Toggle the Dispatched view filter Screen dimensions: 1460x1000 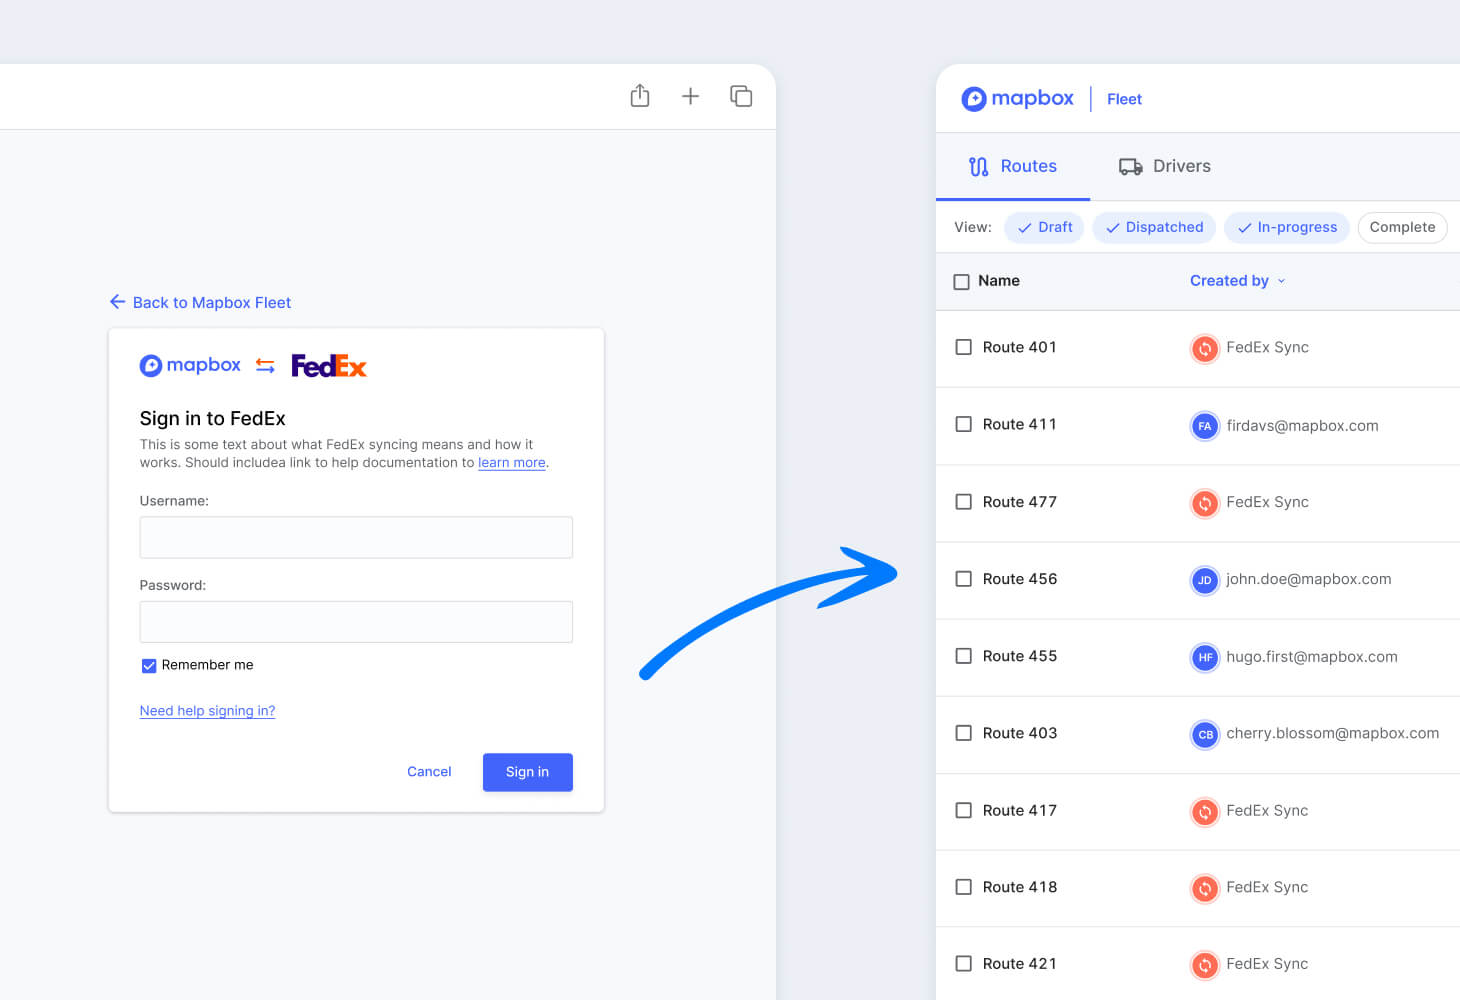click(1154, 227)
